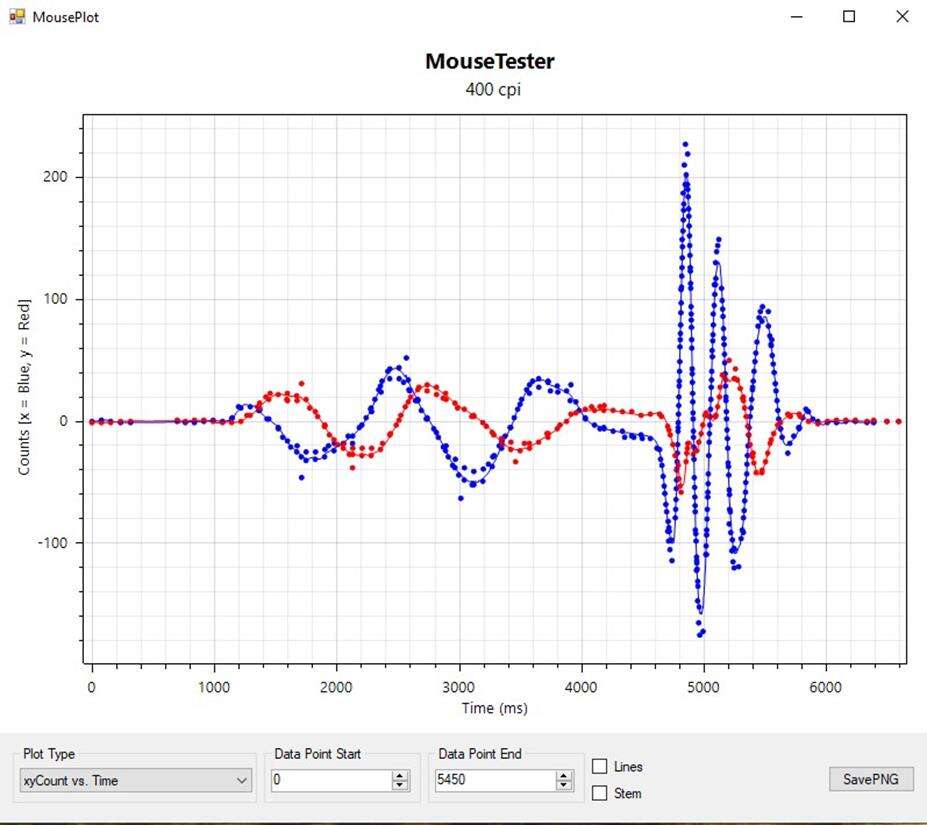Click the SavePNG button
The width and height of the screenshot is (927, 825).
870,778
